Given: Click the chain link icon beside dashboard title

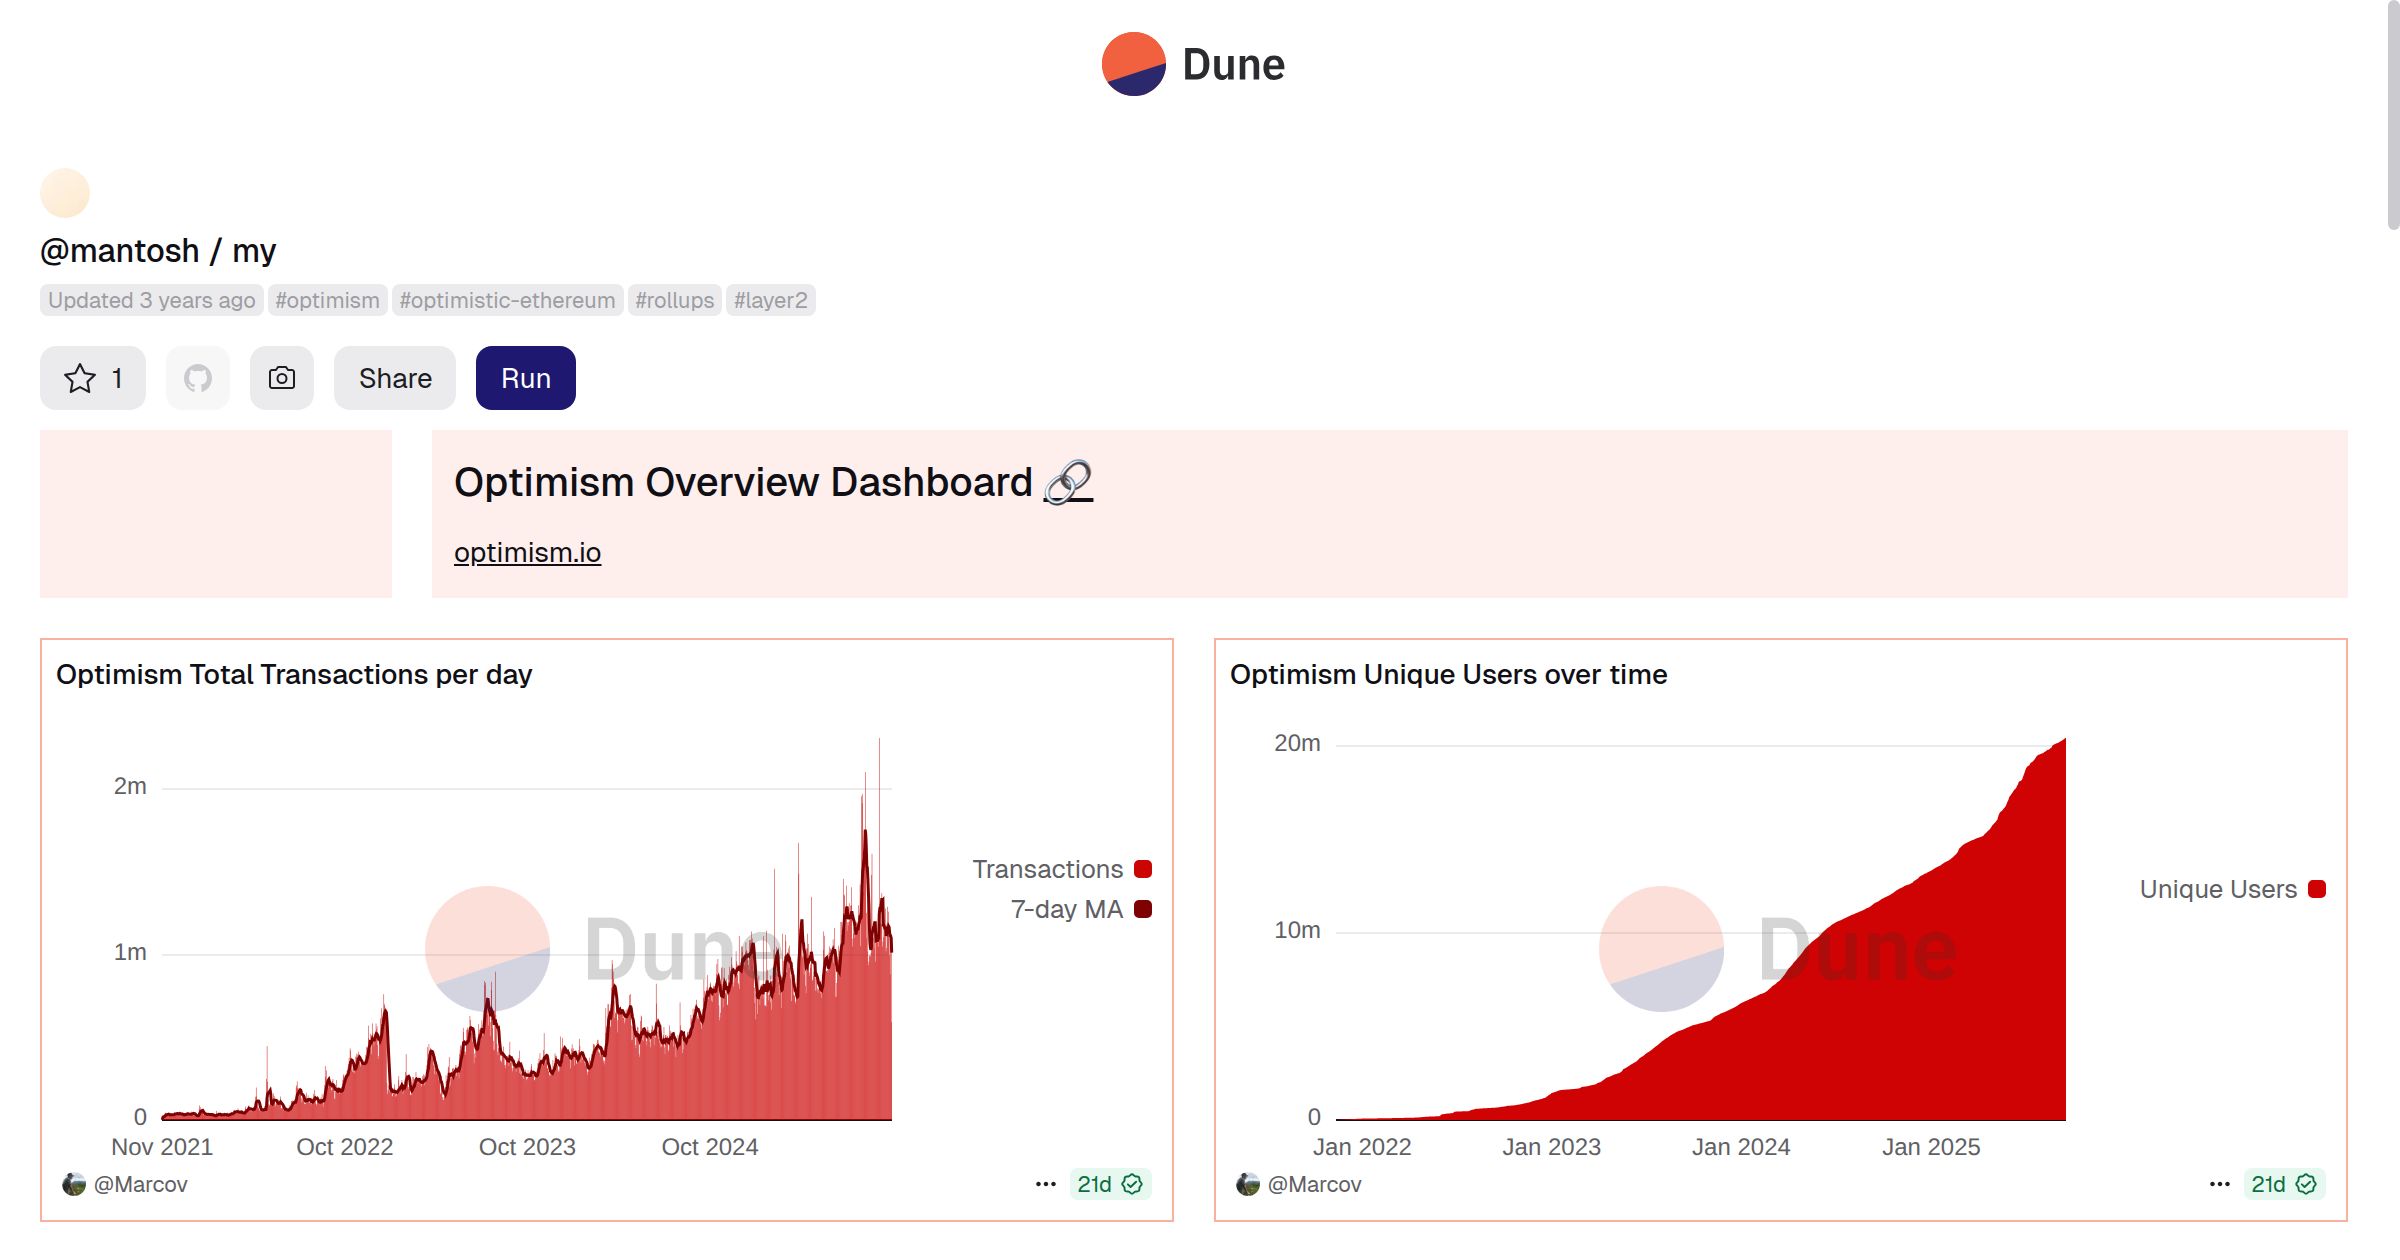Looking at the screenshot, I should tap(1068, 483).
